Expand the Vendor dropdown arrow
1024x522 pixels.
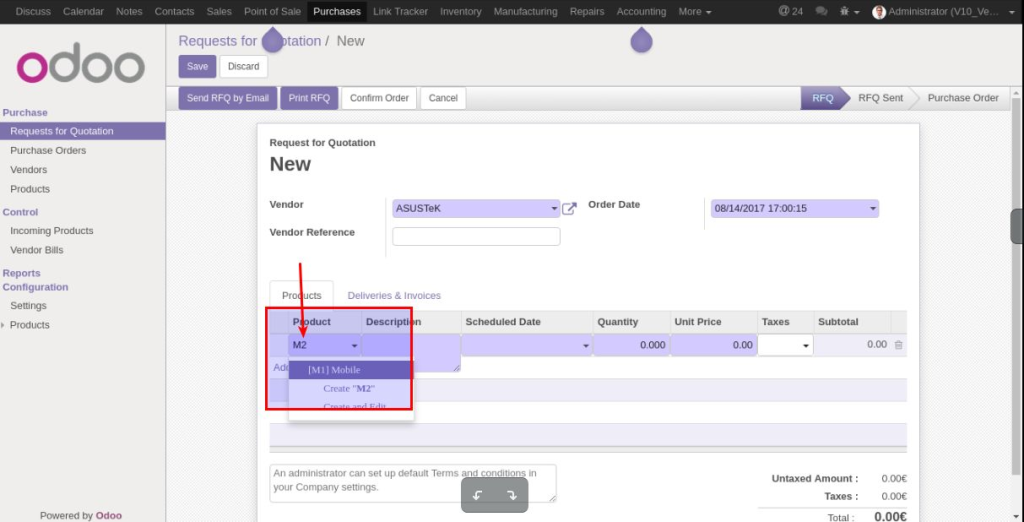pyautogui.click(x=555, y=209)
